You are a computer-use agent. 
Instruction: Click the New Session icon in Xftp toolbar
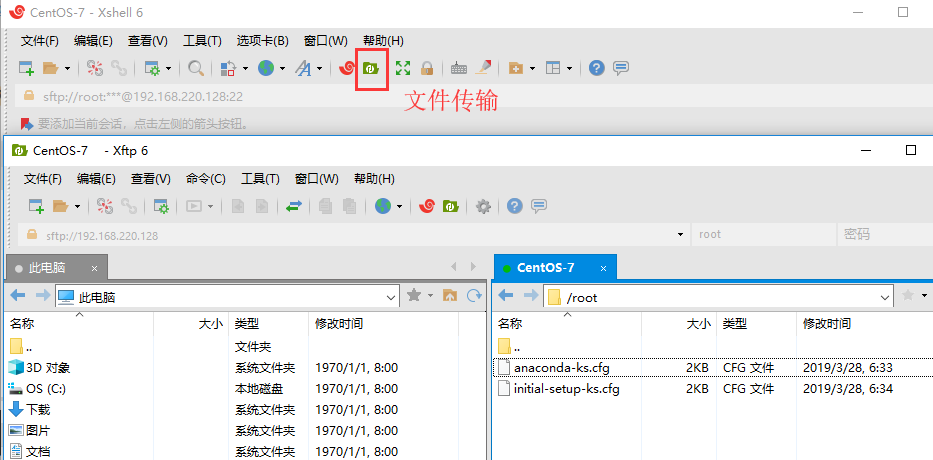(x=37, y=206)
